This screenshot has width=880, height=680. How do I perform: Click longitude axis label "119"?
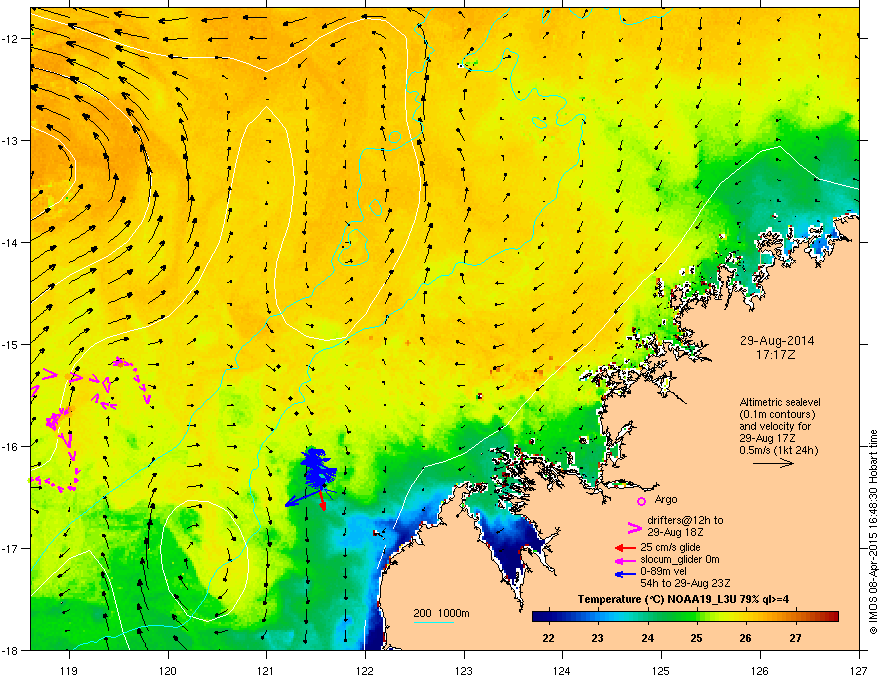(x=69, y=670)
